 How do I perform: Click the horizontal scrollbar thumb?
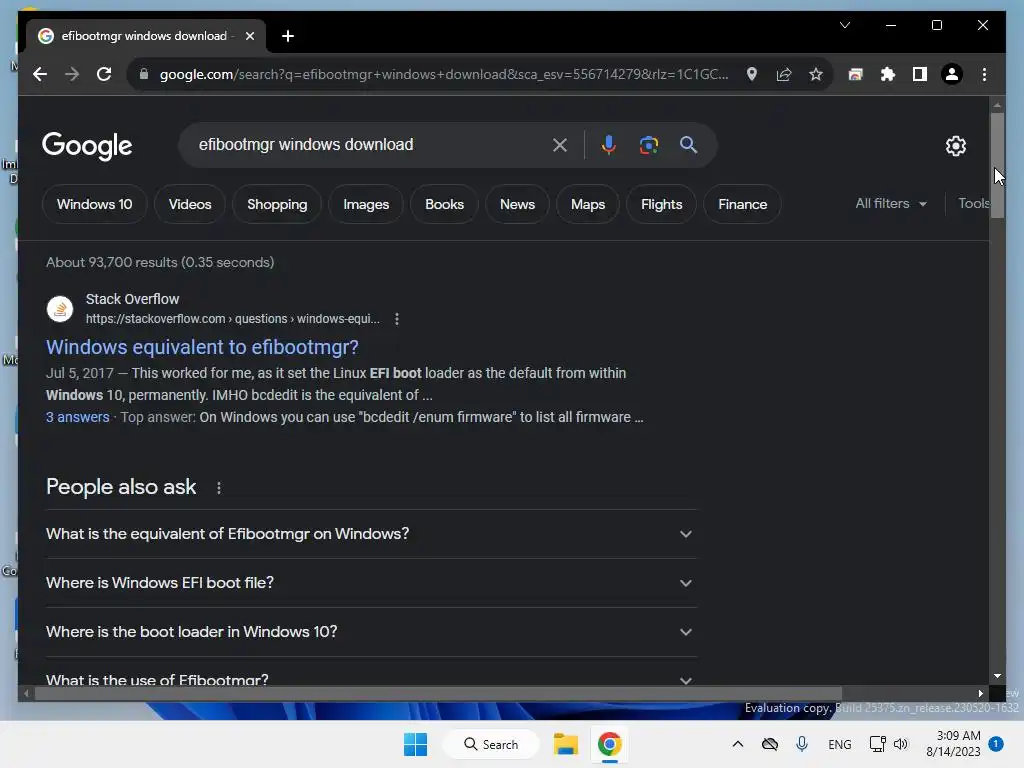[x=438, y=694]
